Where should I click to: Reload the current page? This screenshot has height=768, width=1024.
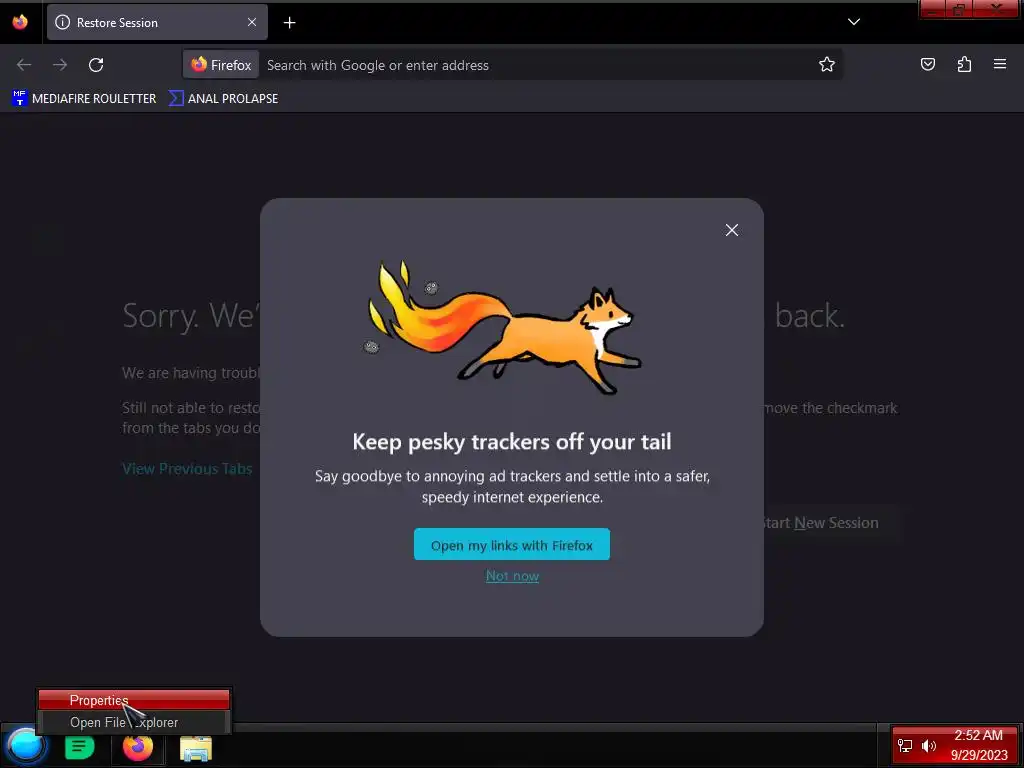point(96,65)
